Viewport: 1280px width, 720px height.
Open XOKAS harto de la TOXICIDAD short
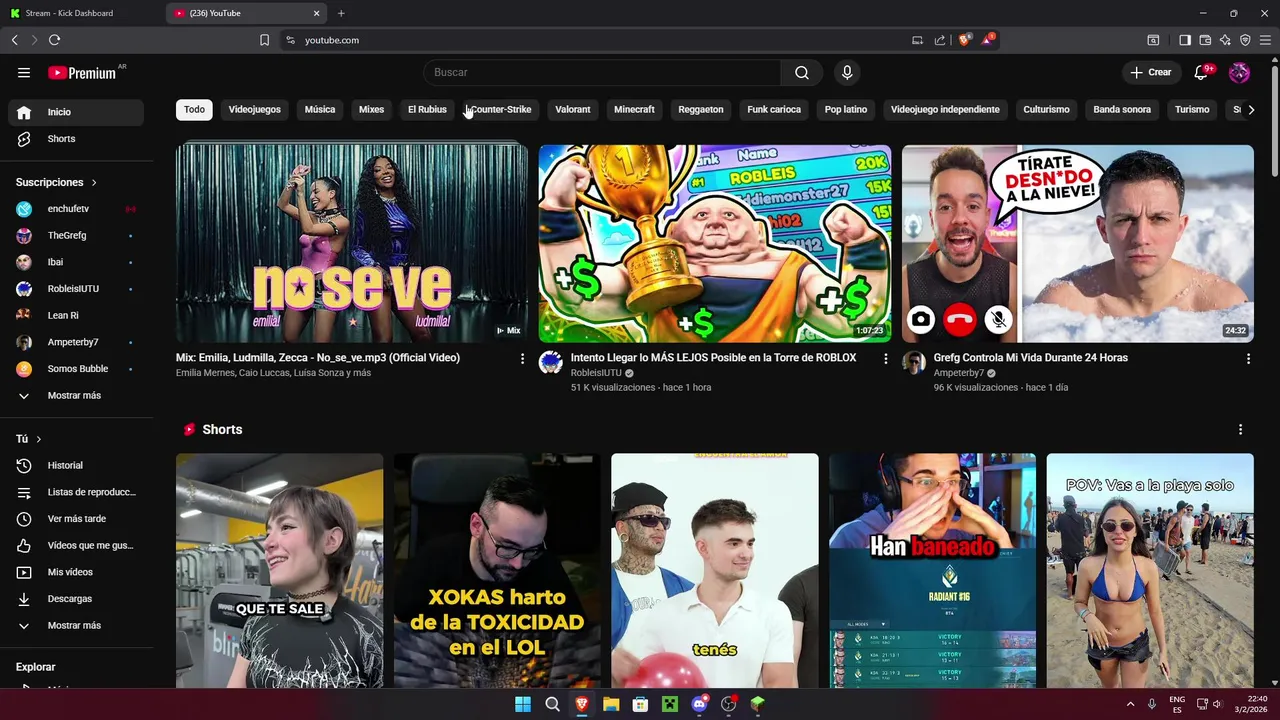497,571
